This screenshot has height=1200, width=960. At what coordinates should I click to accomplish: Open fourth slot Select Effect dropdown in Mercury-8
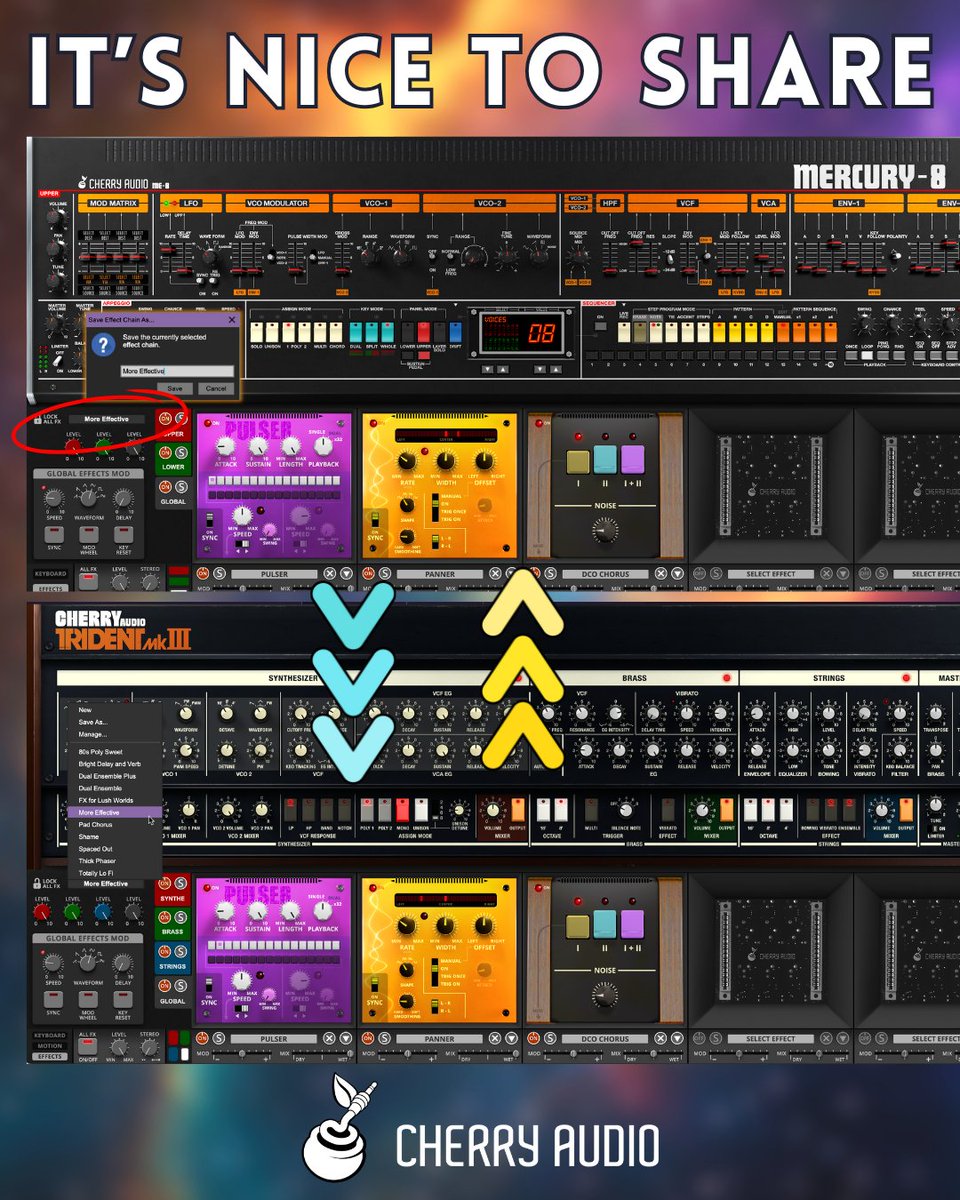point(843,573)
